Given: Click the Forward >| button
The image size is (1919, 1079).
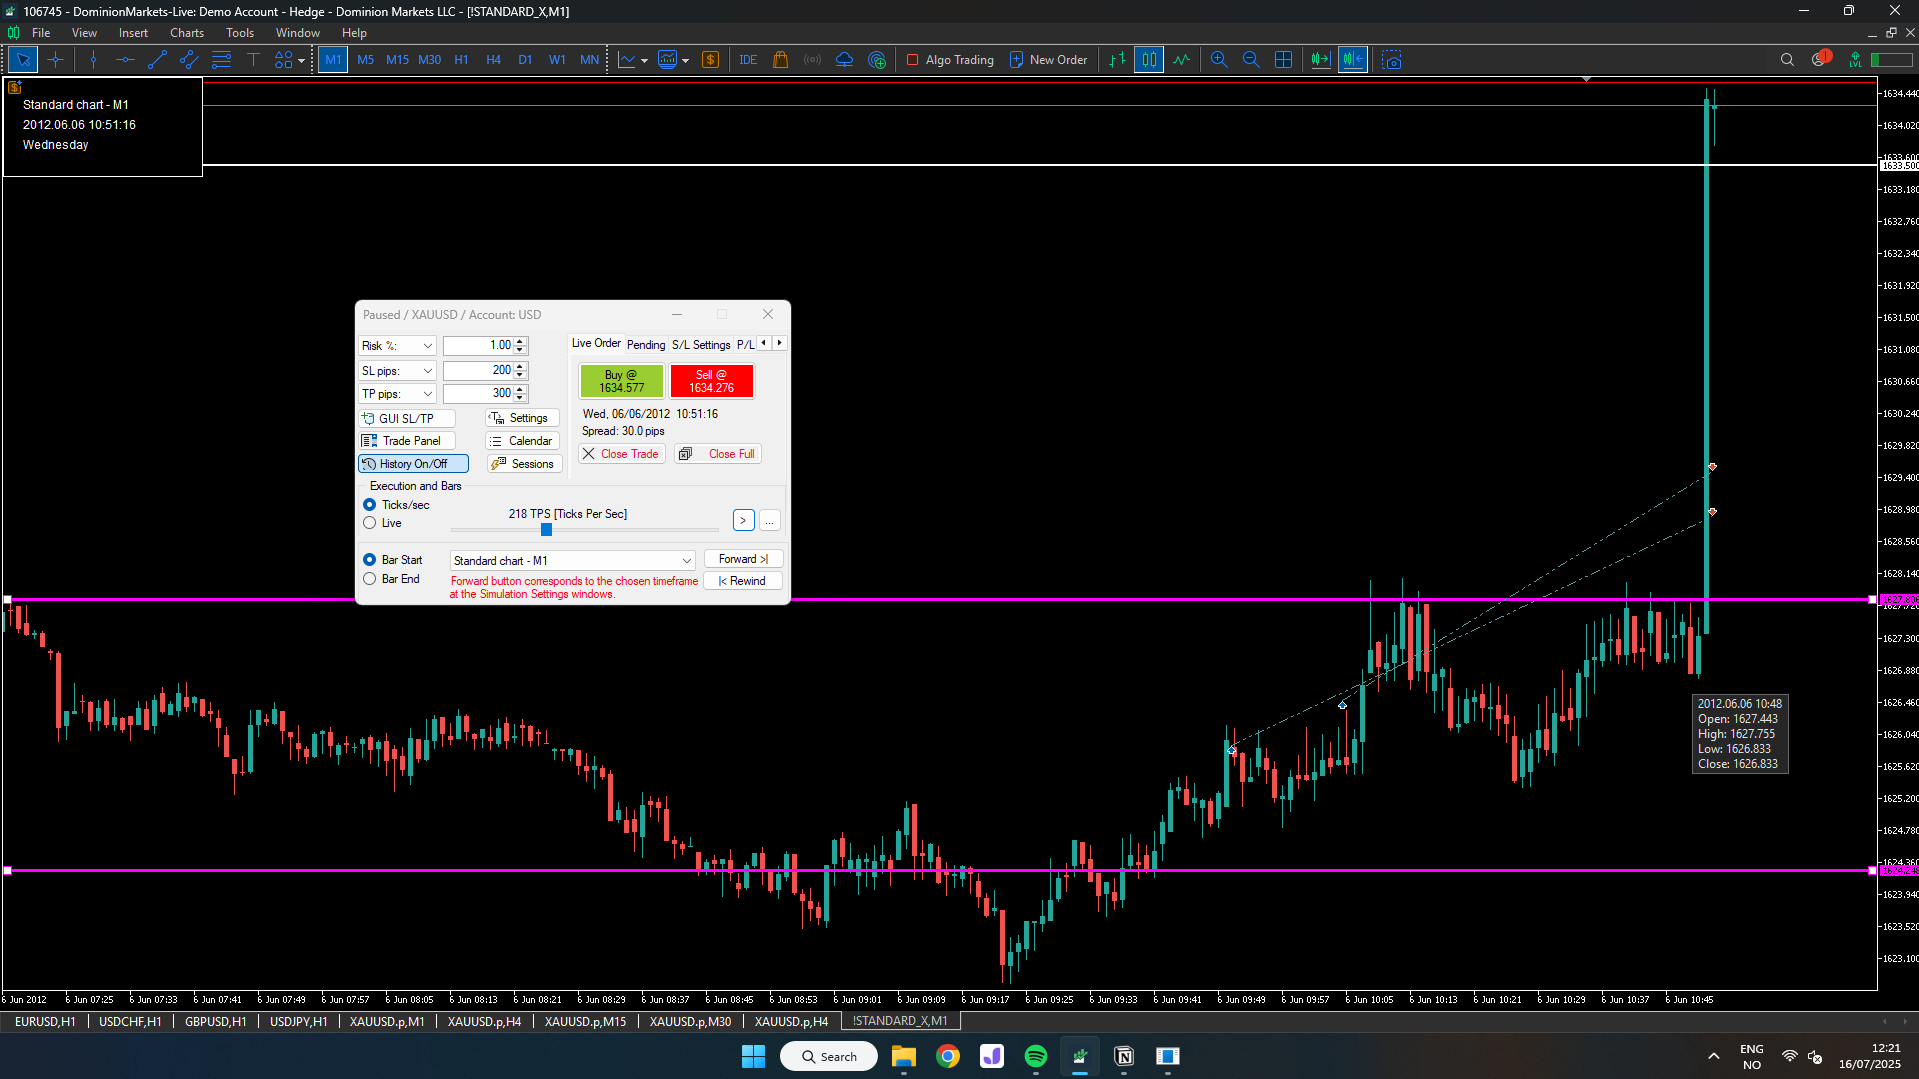Looking at the screenshot, I should [743, 559].
